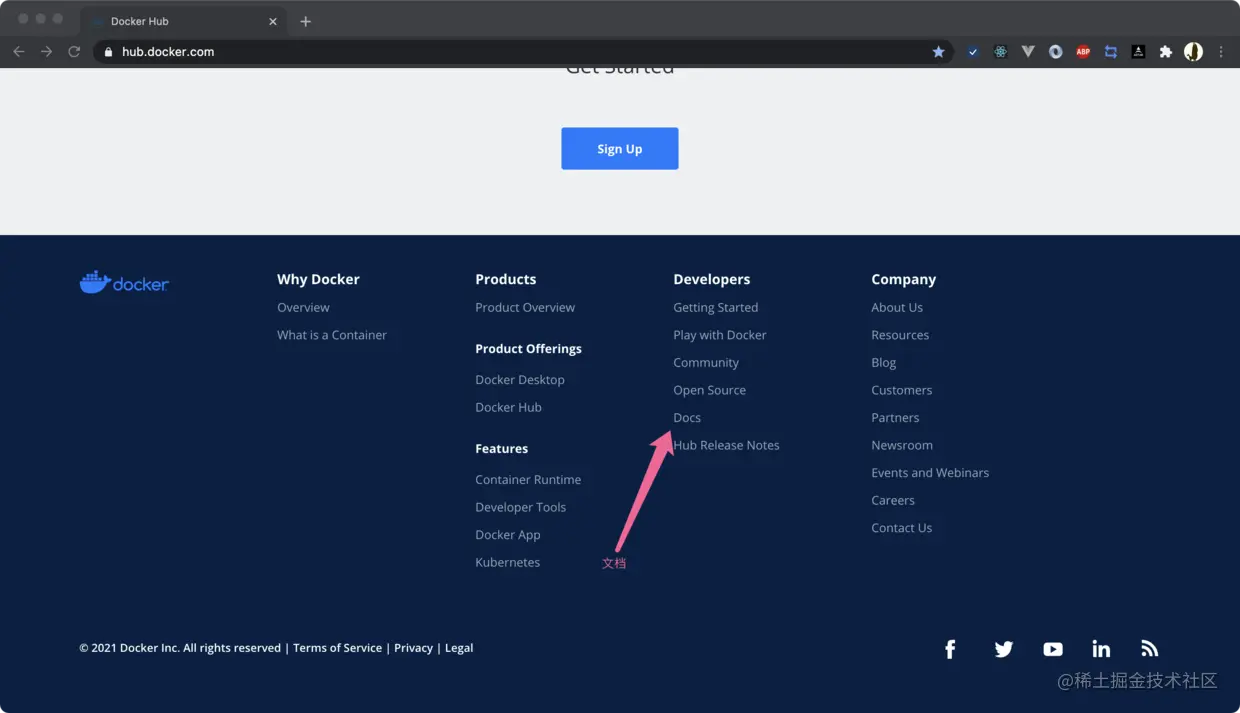Click the Sign Up button
The image size is (1240, 713).
point(620,148)
